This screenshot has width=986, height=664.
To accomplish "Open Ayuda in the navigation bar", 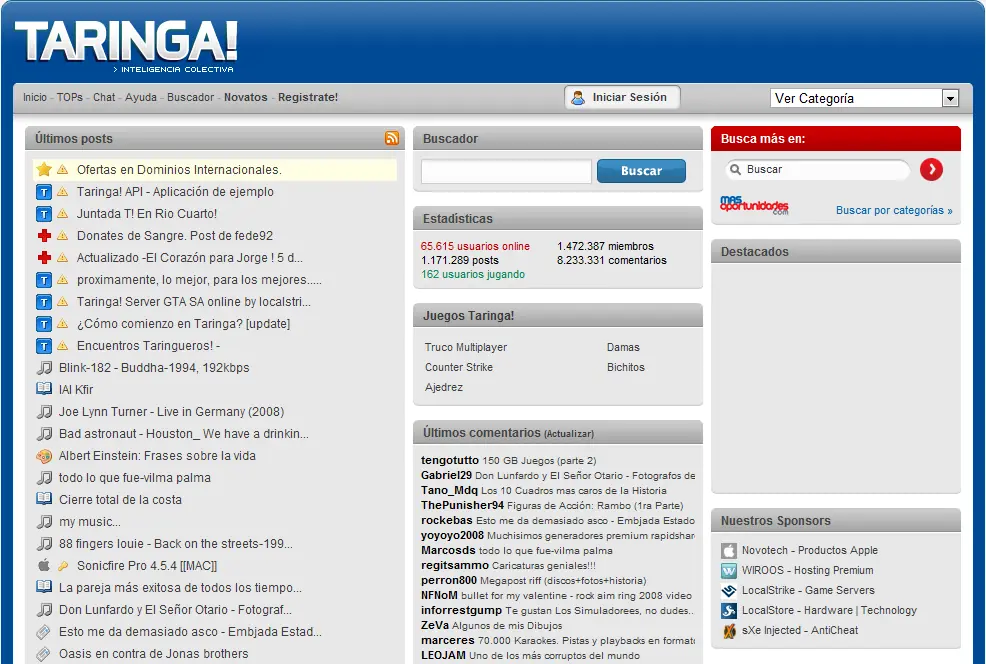I will (x=141, y=97).
